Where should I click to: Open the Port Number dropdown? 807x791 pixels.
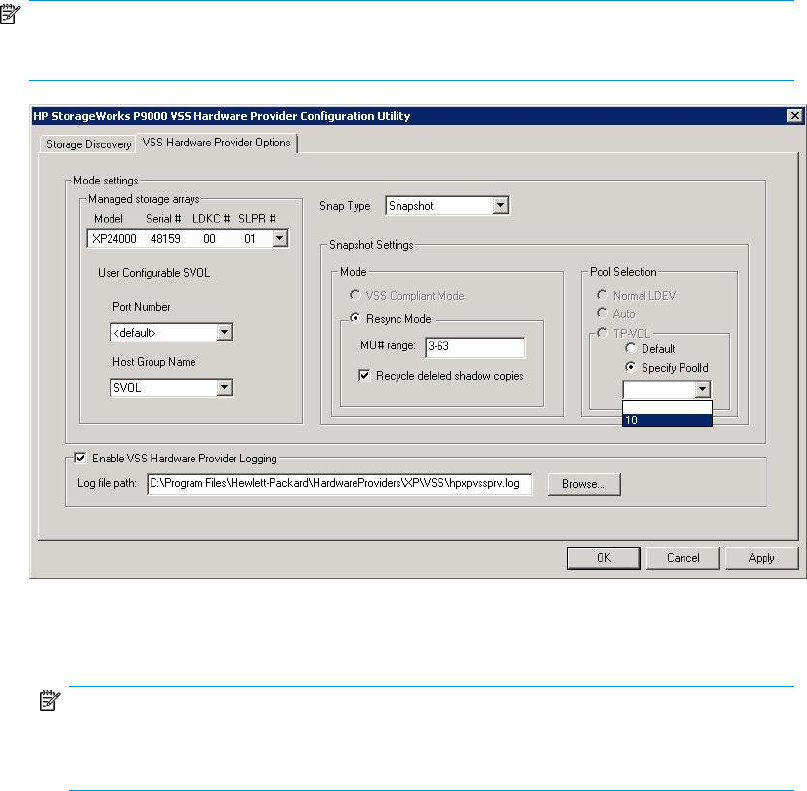pyautogui.click(x=224, y=332)
